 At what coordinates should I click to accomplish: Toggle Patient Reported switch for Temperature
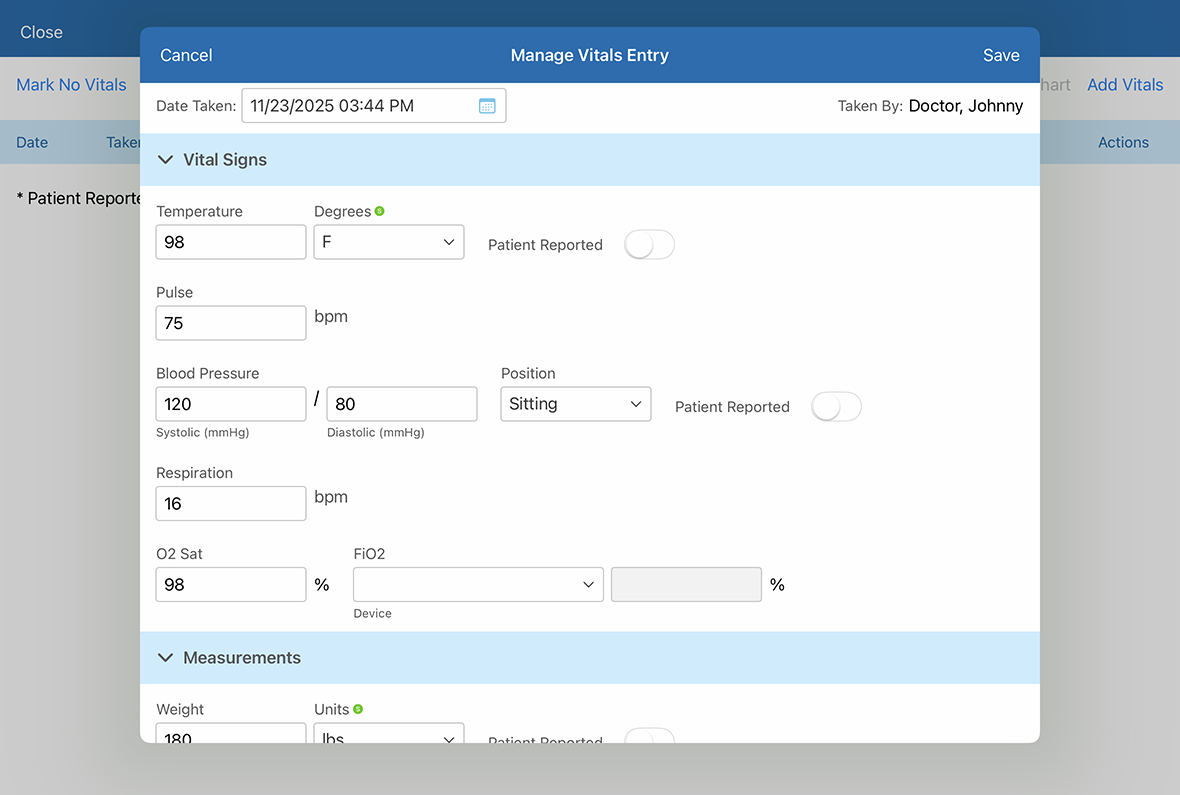click(649, 245)
